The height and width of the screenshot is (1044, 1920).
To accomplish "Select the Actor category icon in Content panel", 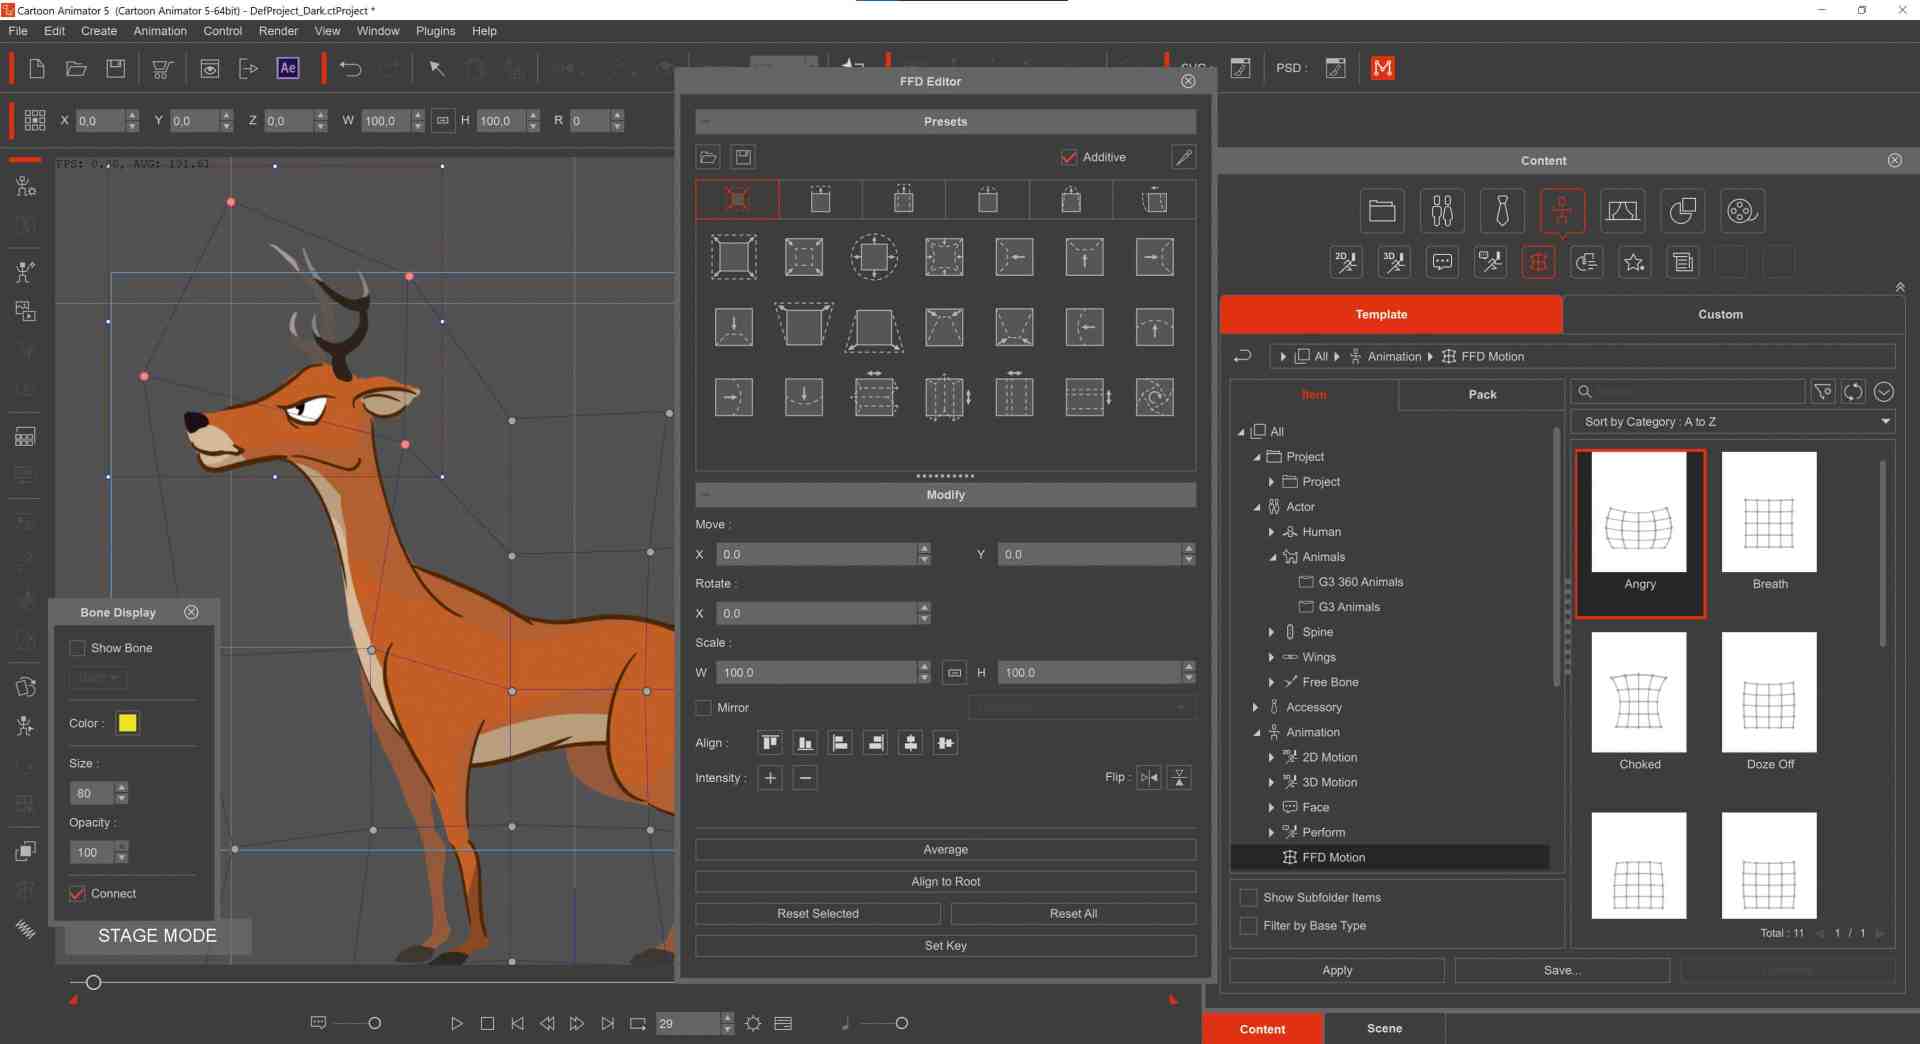I will [1442, 211].
